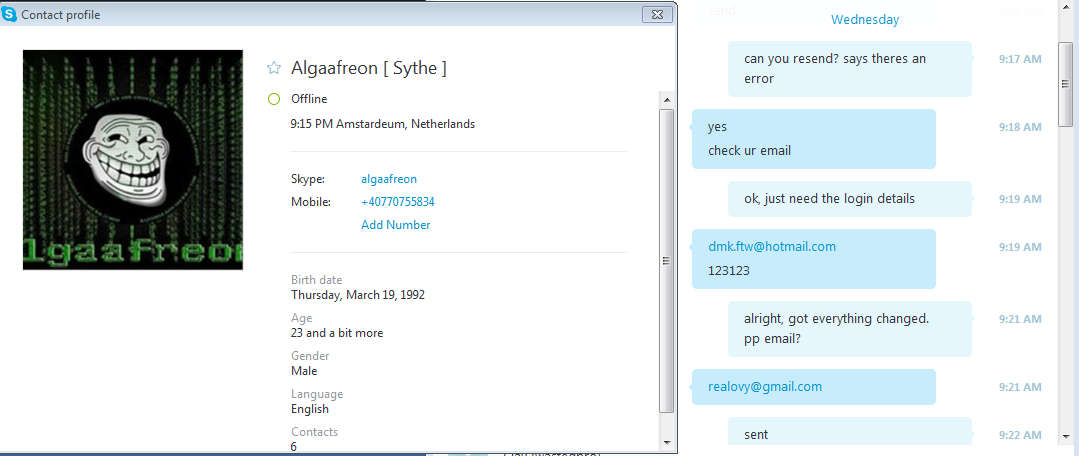Select the 'sent' chat message
This screenshot has width=1079, height=456.
click(x=850, y=433)
